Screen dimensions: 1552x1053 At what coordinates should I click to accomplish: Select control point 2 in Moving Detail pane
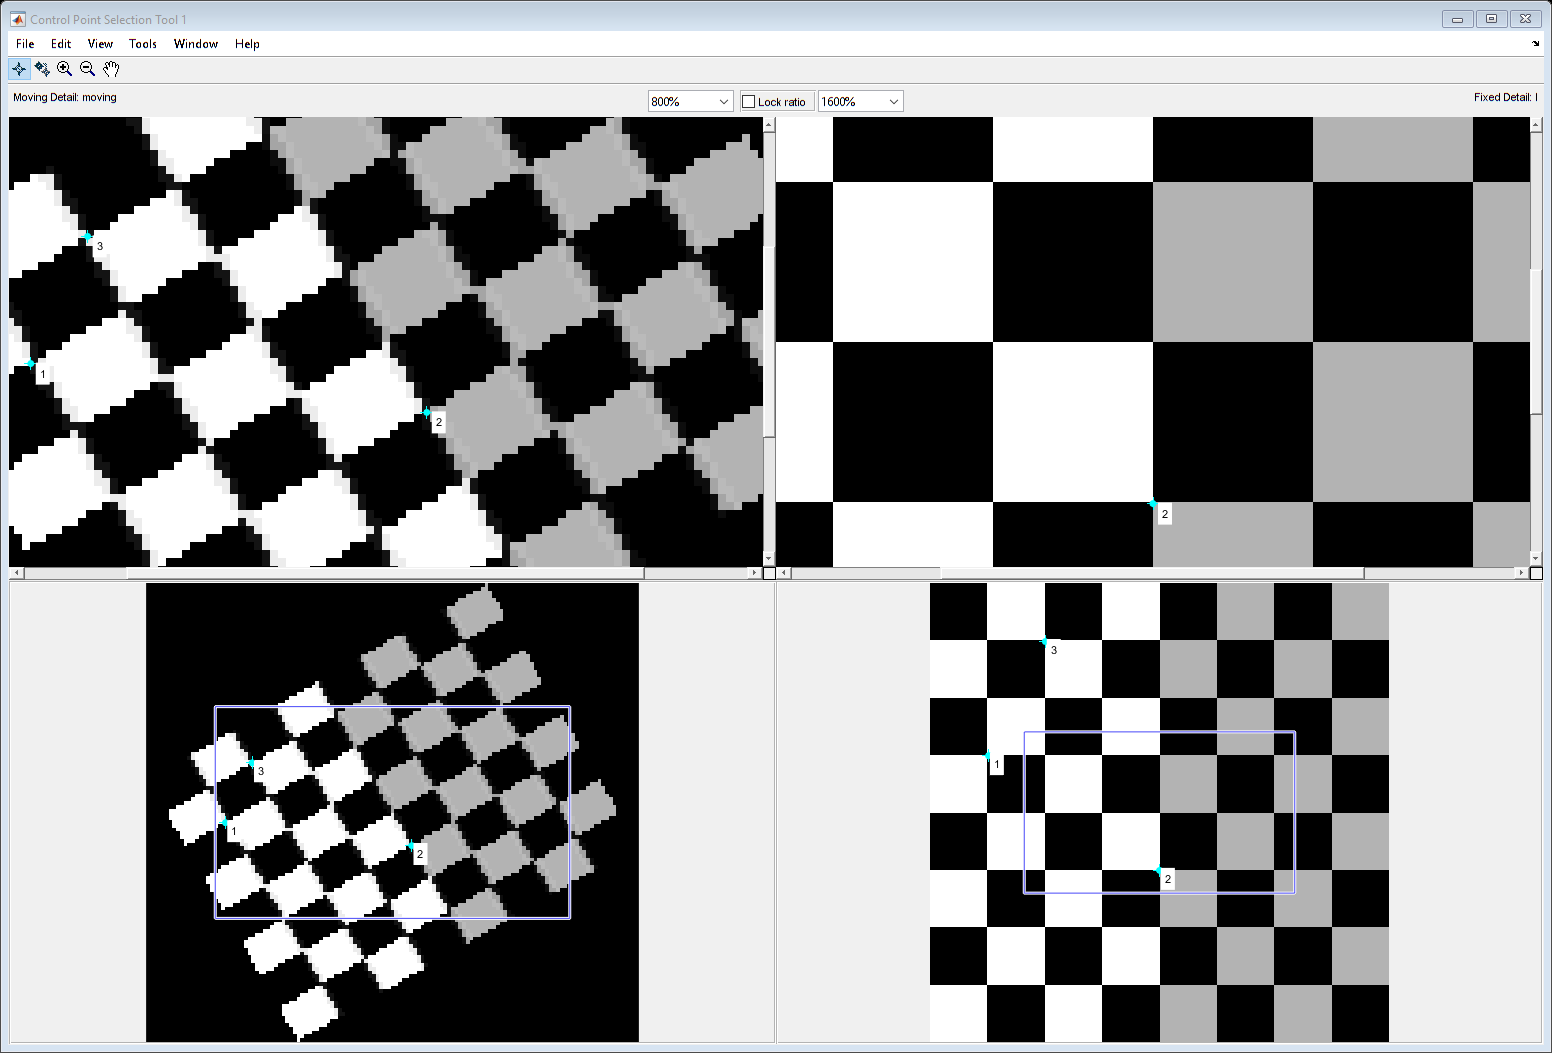pyautogui.click(x=427, y=412)
